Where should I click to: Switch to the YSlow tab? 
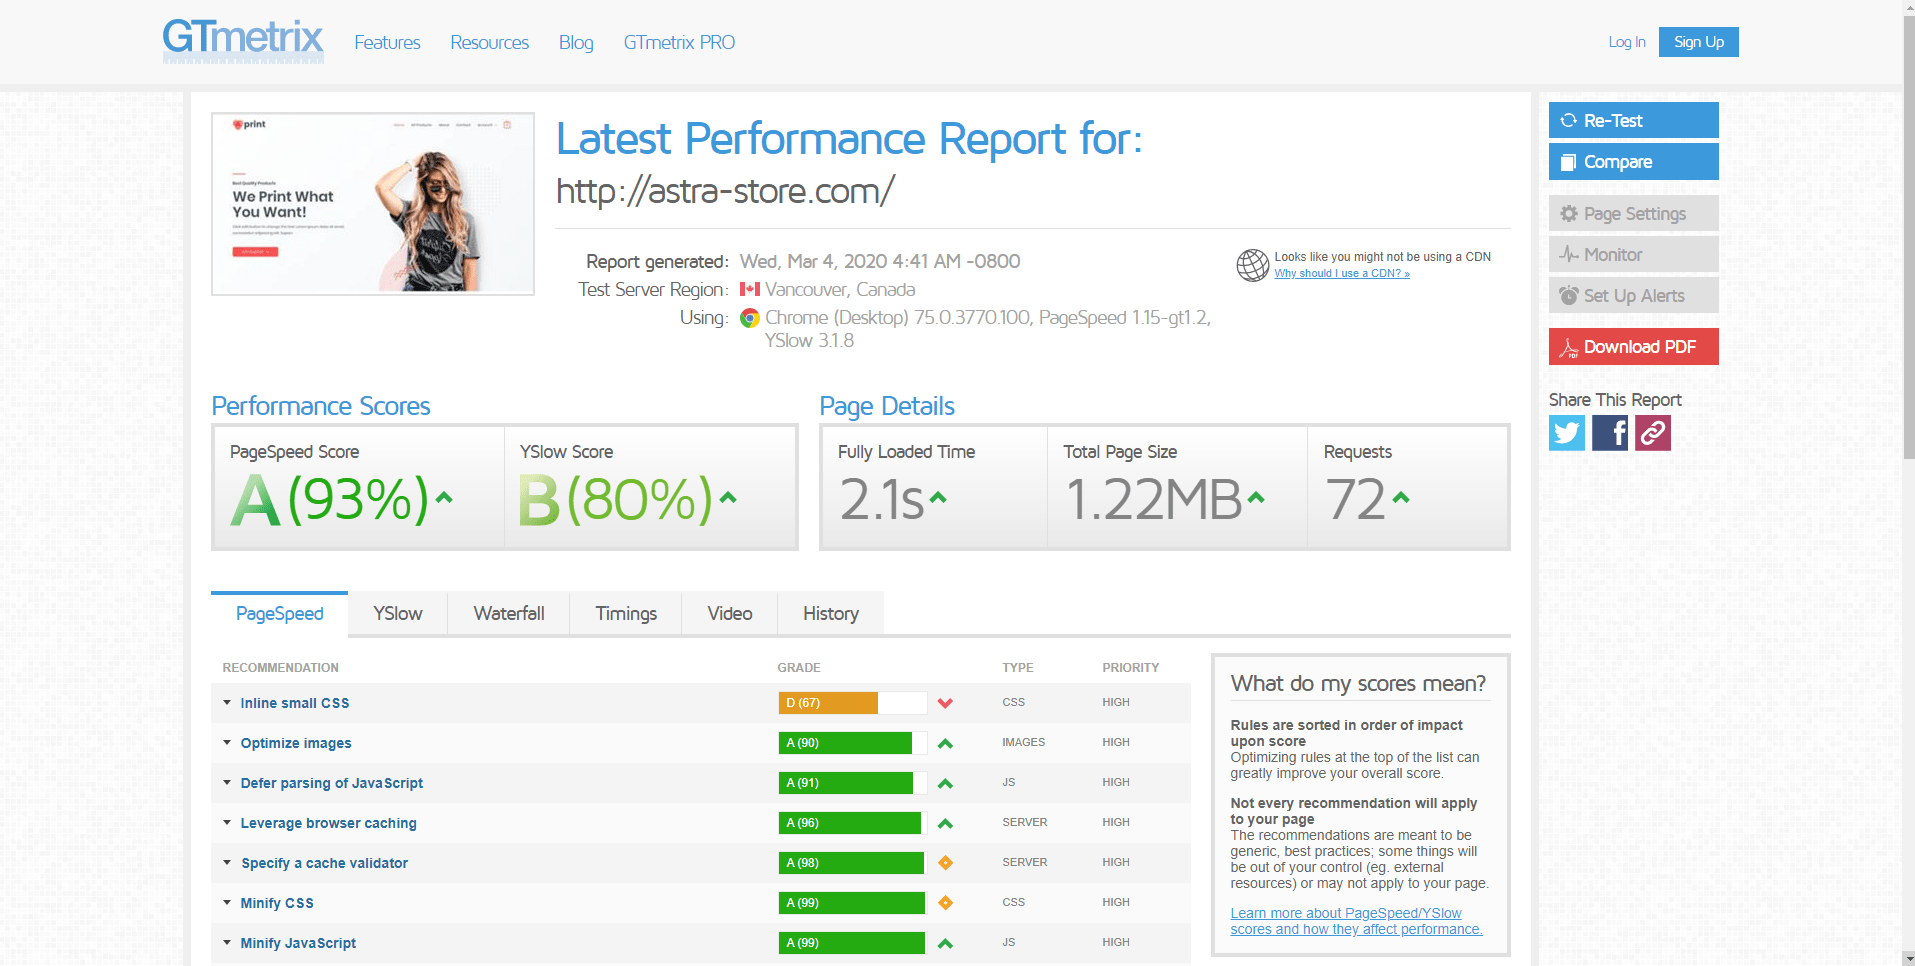[397, 614]
